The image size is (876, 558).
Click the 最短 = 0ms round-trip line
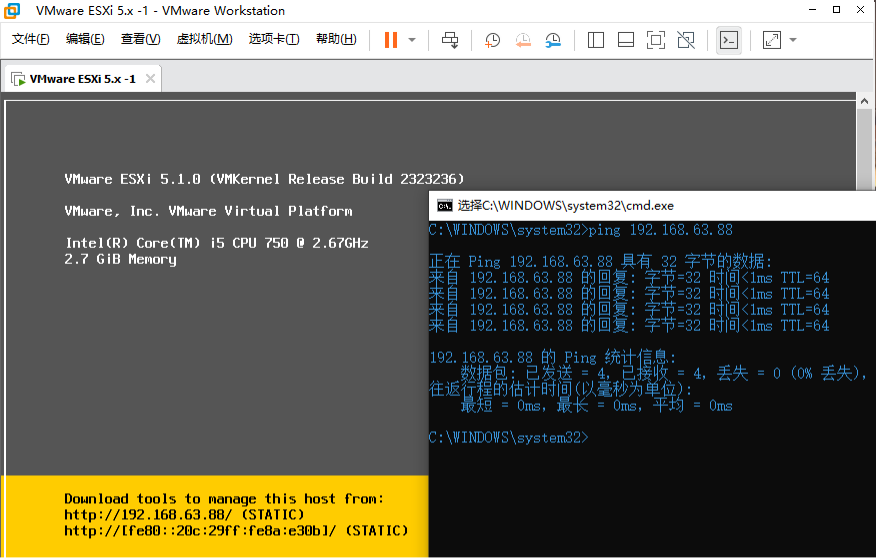pyautogui.click(x=596, y=406)
